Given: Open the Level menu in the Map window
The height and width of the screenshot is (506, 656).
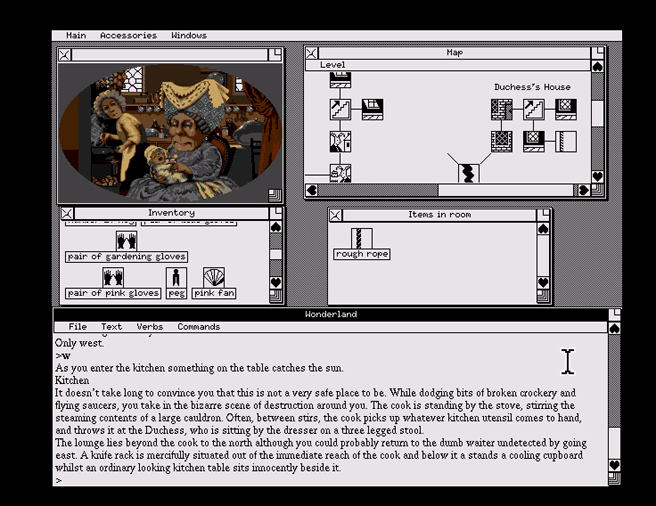Looking at the screenshot, I should 332,65.
